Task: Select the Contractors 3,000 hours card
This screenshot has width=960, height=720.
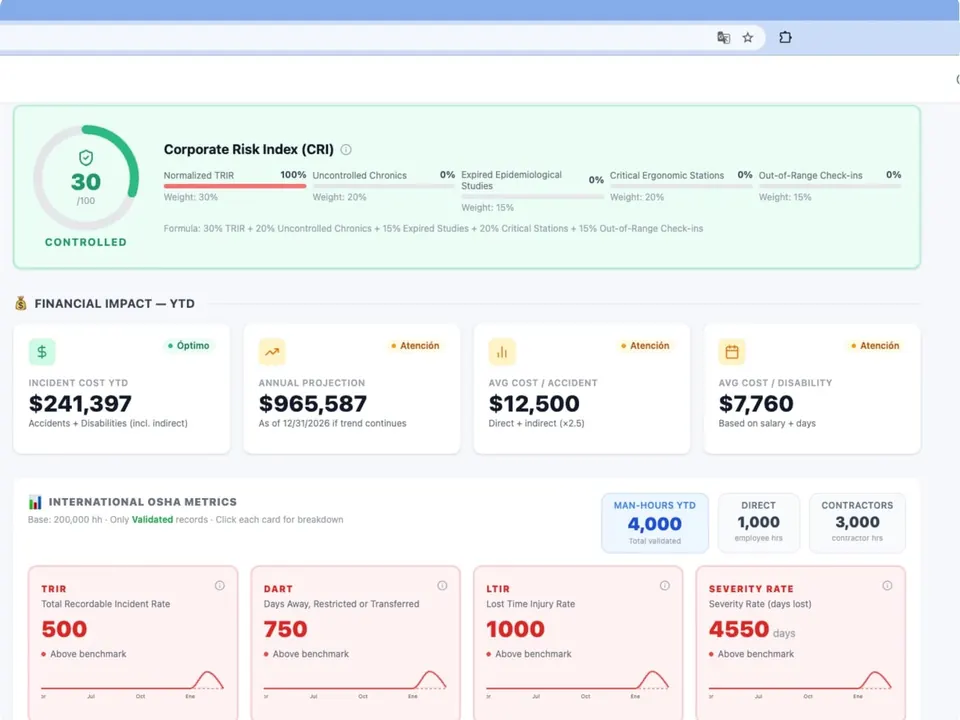Action: [857, 523]
